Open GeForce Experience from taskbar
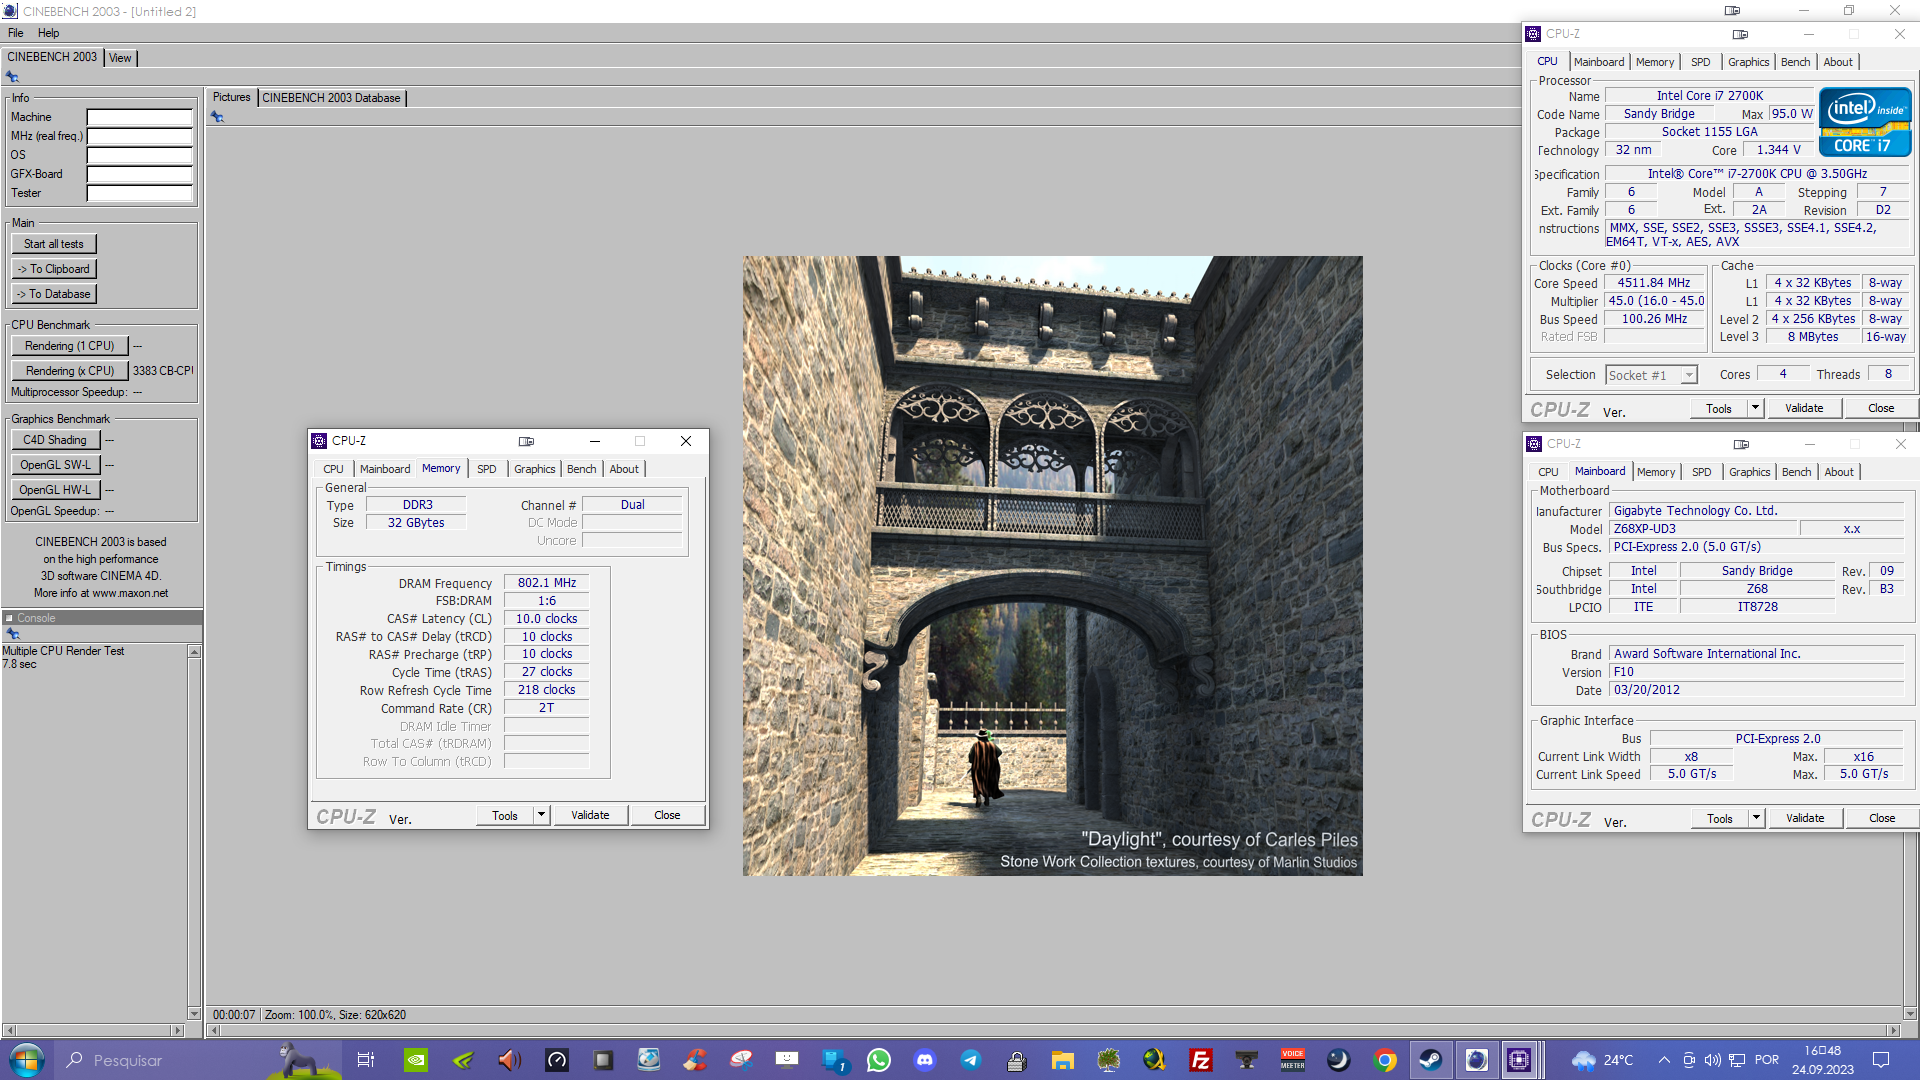Image resolution: width=1920 pixels, height=1080 pixels. (x=463, y=1060)
